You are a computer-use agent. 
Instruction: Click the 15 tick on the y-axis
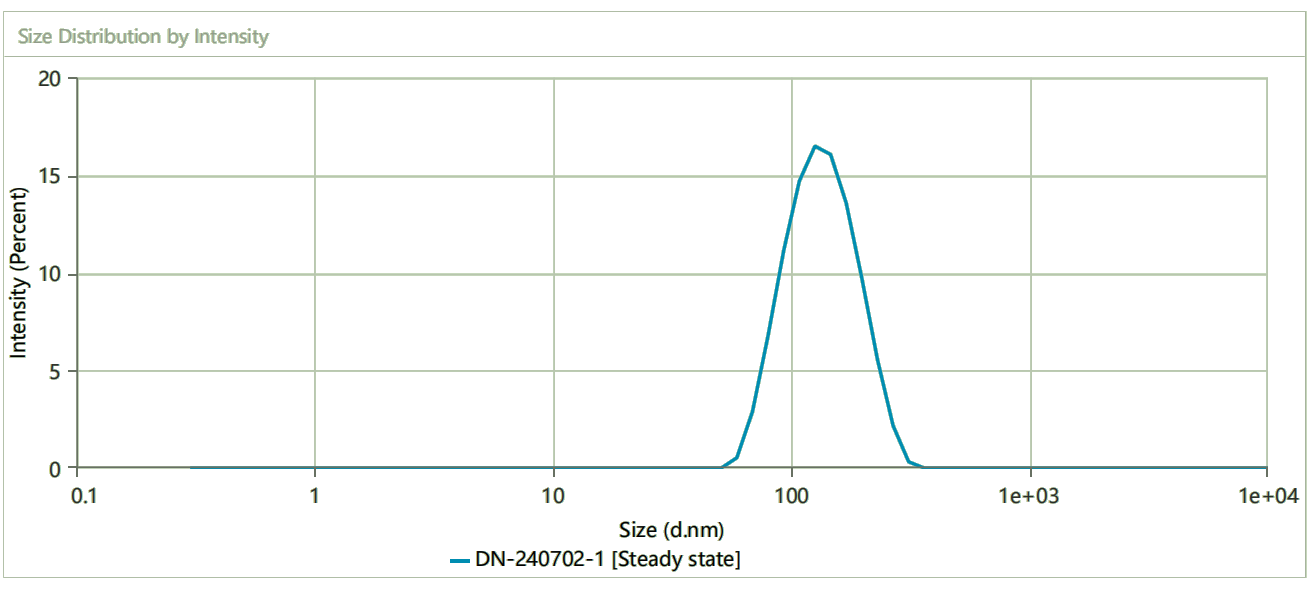click(x=57, y=177)
